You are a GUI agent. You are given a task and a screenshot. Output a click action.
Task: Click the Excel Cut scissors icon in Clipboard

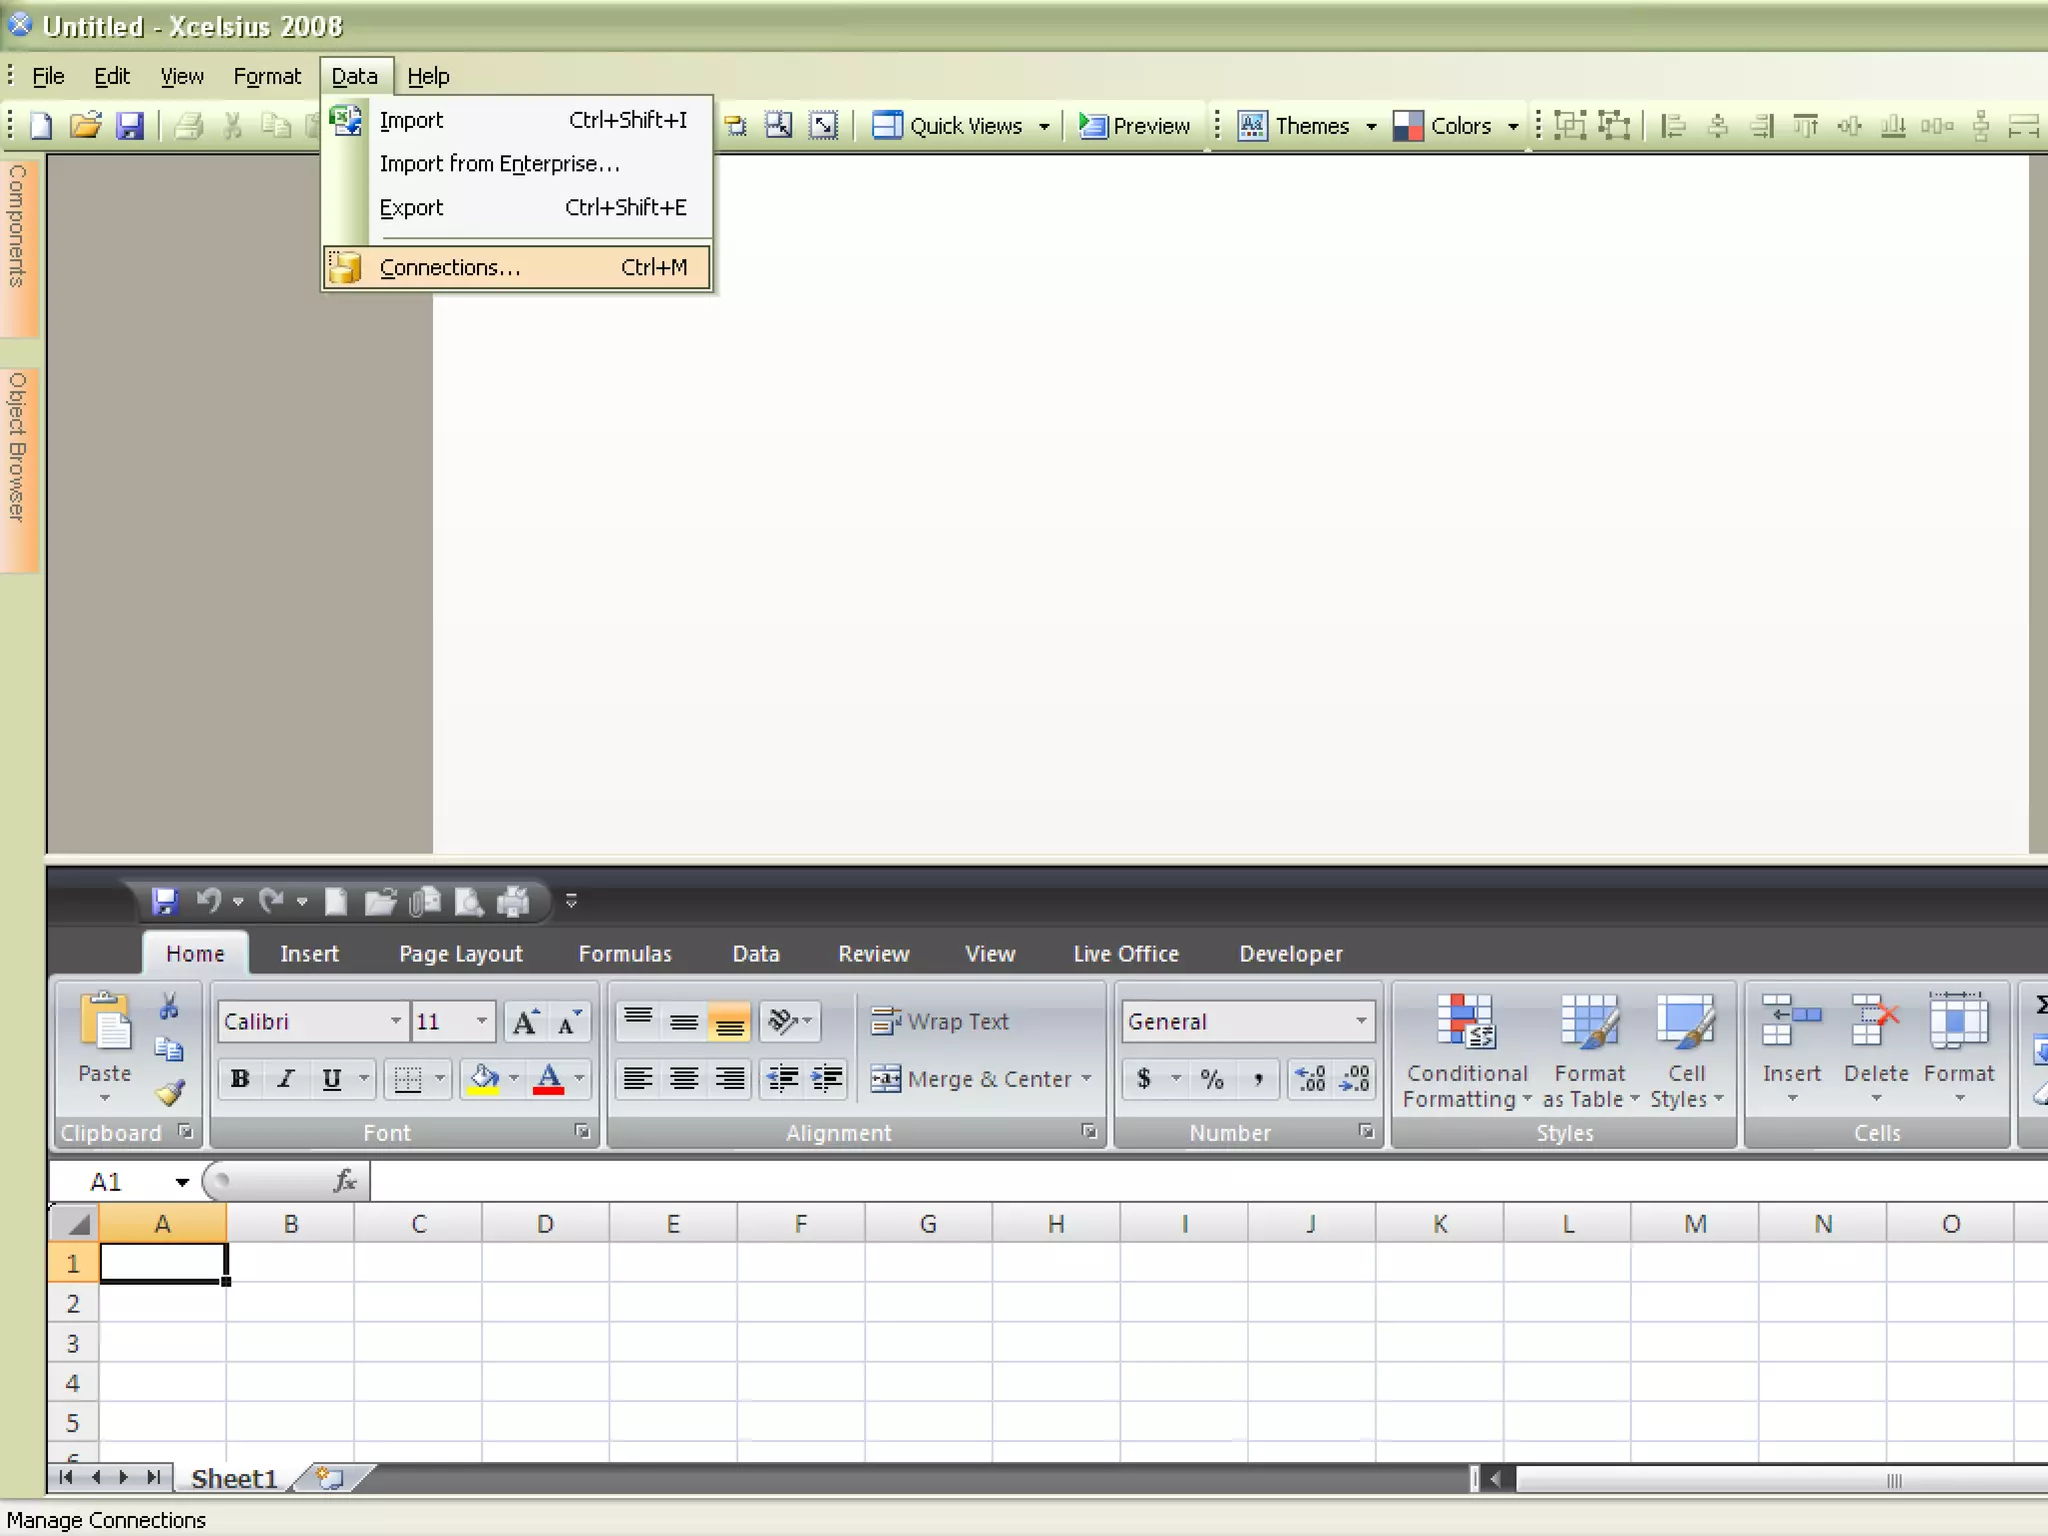(169, 1007)
